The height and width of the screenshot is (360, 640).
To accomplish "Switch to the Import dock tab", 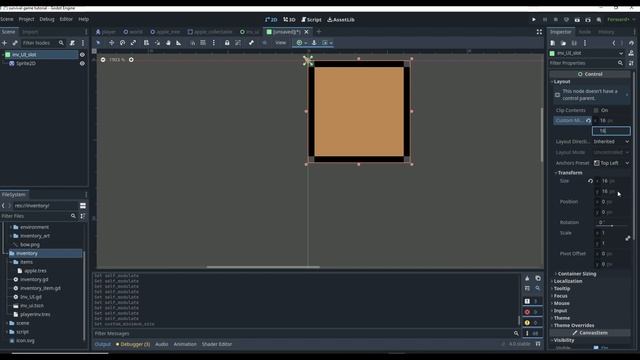I will click(x=30, y=32).
